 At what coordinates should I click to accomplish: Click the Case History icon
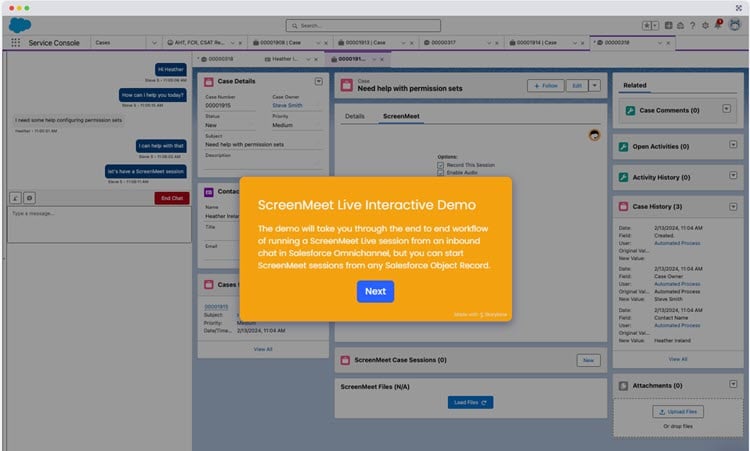coord(623,207)
